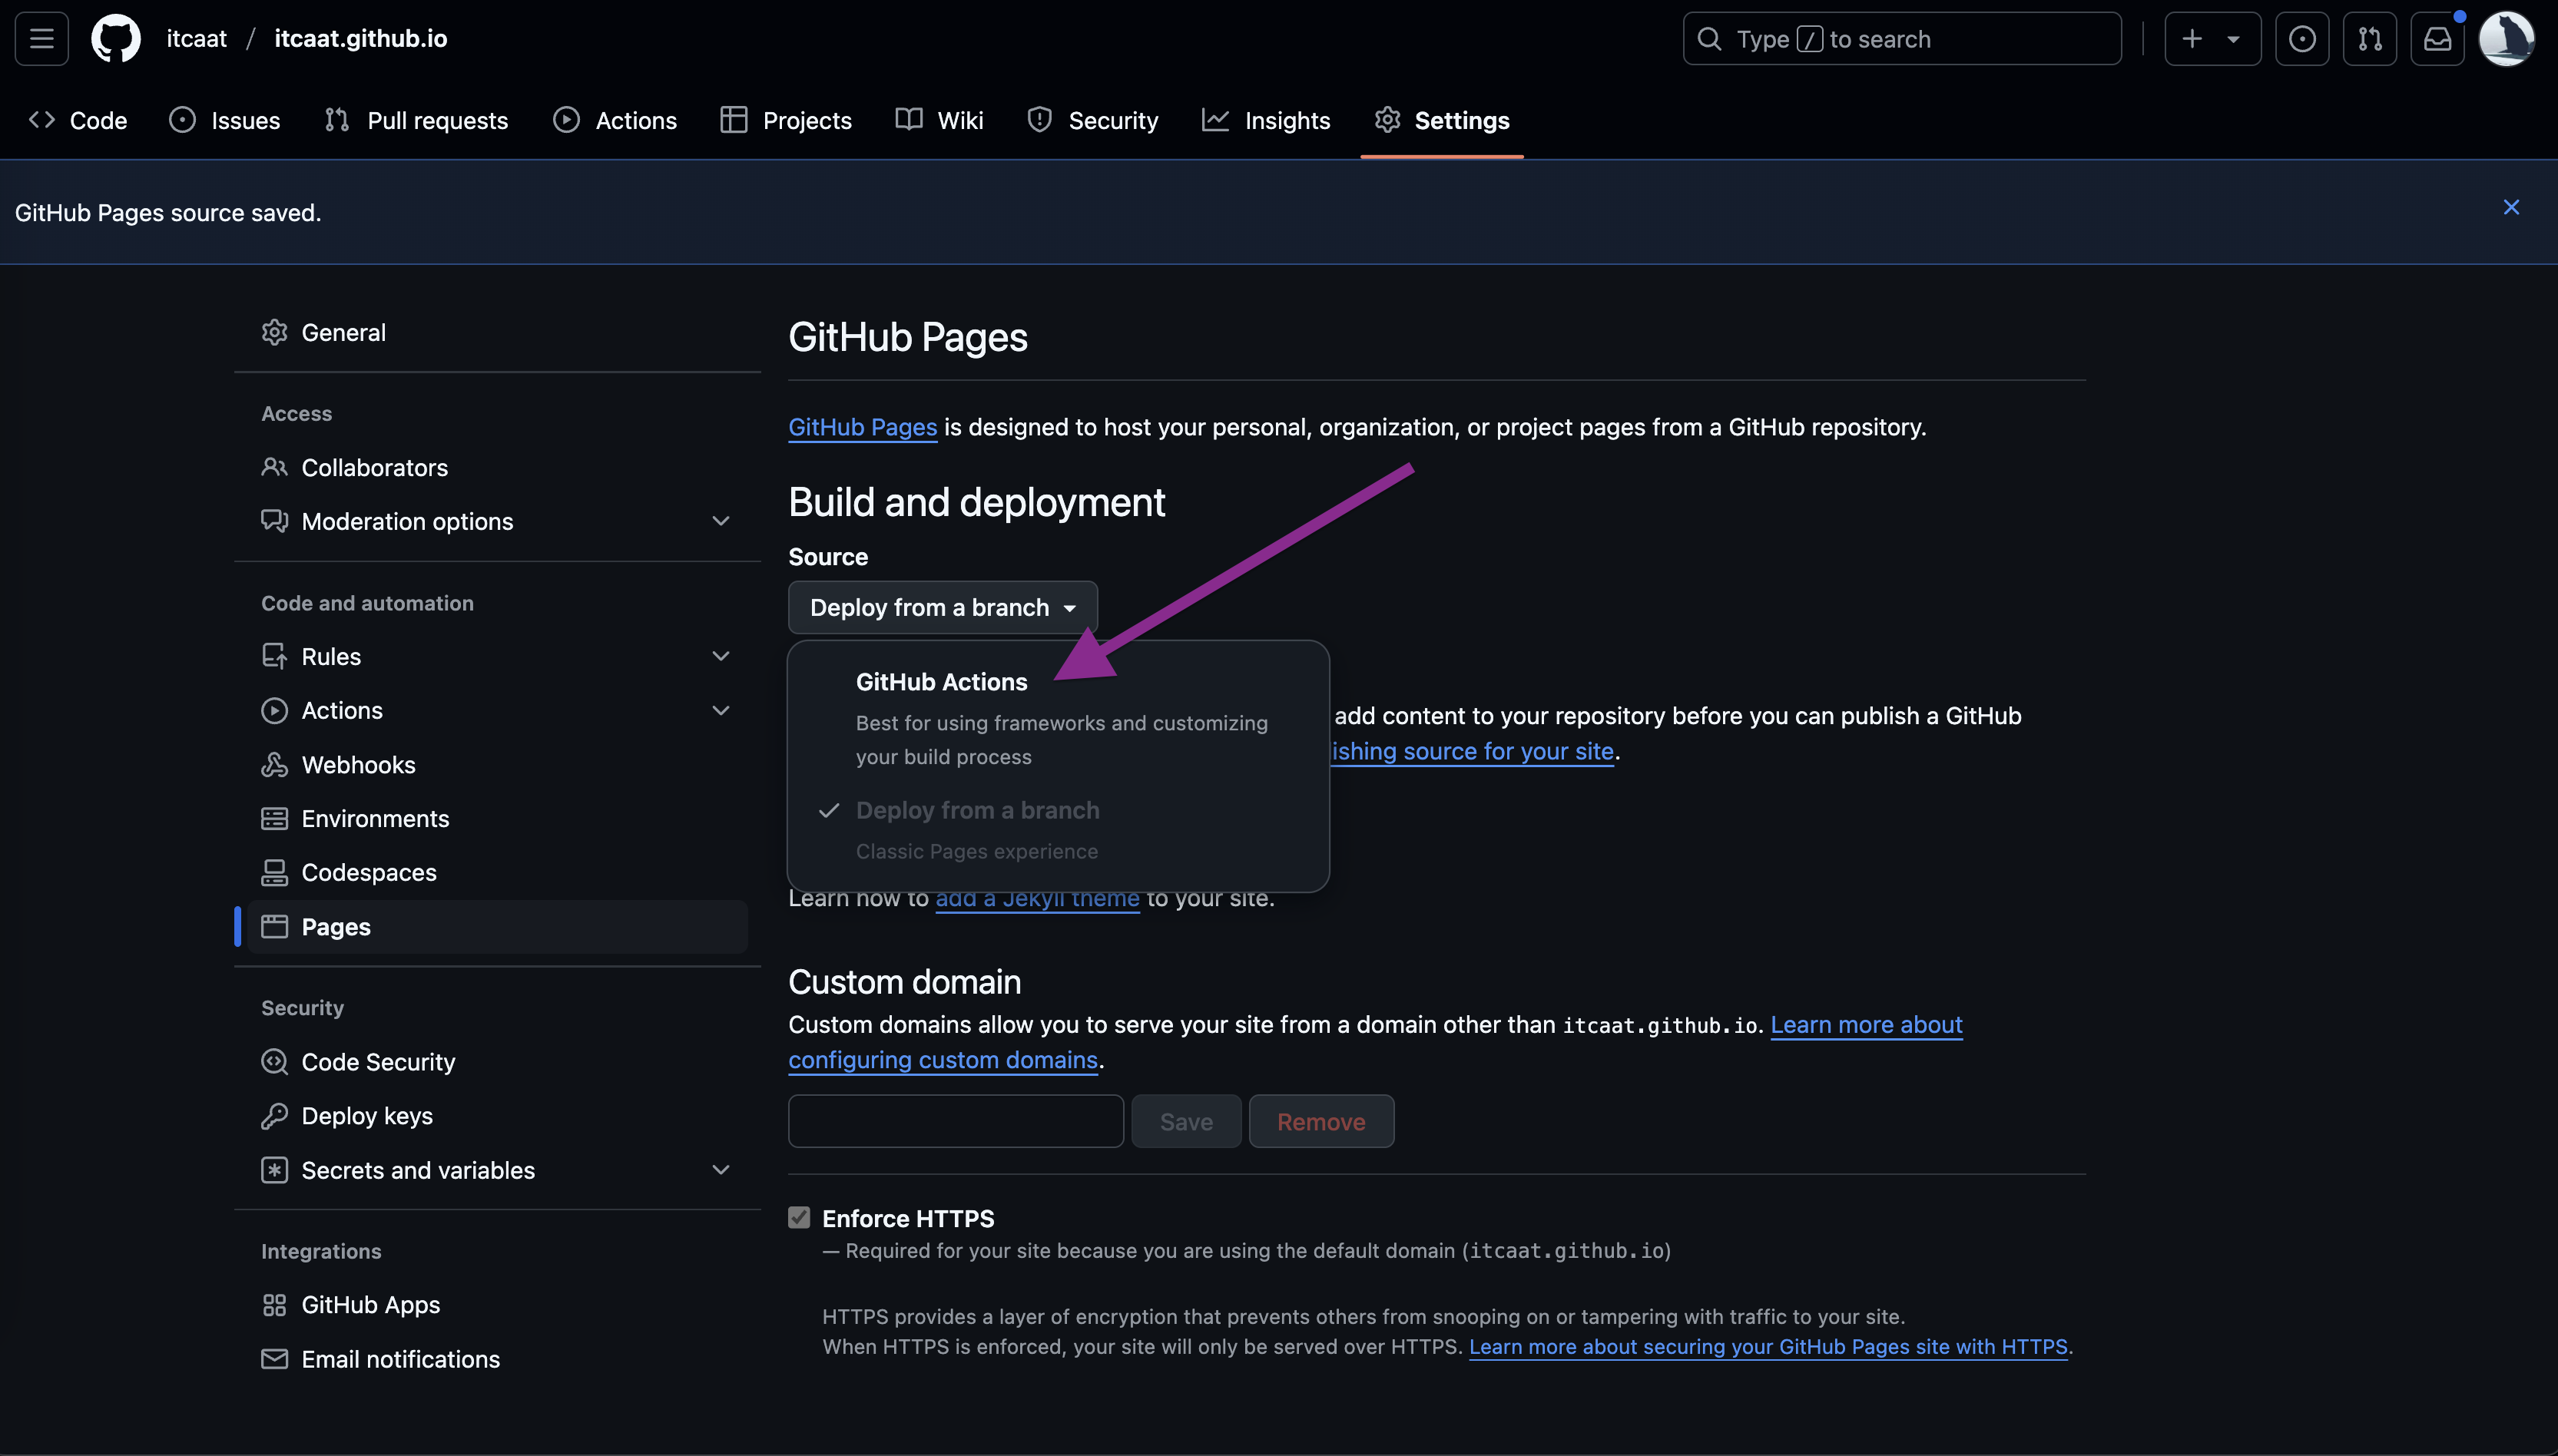Click the Webhooks icon
The image size is (2558, 1456).
point(274,764)
